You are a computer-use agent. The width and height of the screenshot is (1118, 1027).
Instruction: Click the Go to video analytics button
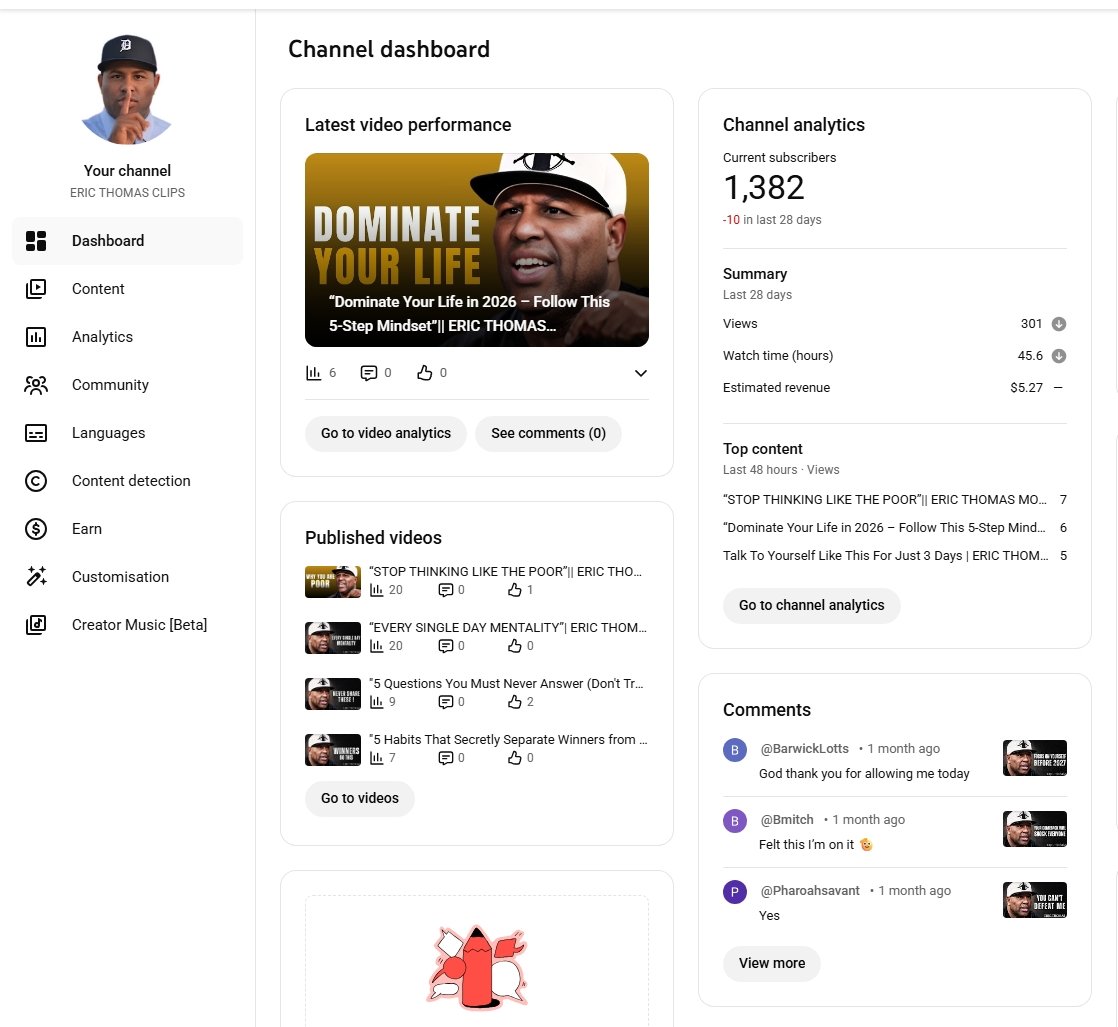(386, 433)
